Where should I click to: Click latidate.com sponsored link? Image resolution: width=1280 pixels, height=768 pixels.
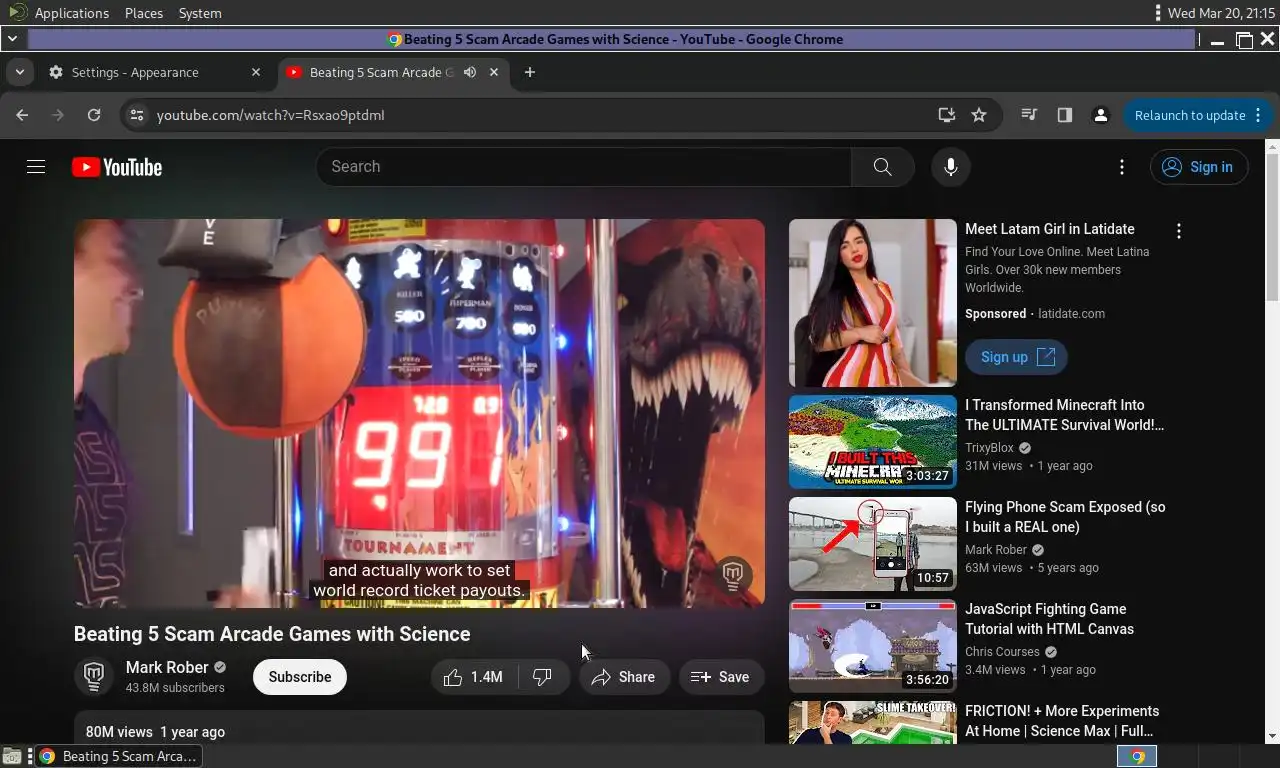[1071, 314]
